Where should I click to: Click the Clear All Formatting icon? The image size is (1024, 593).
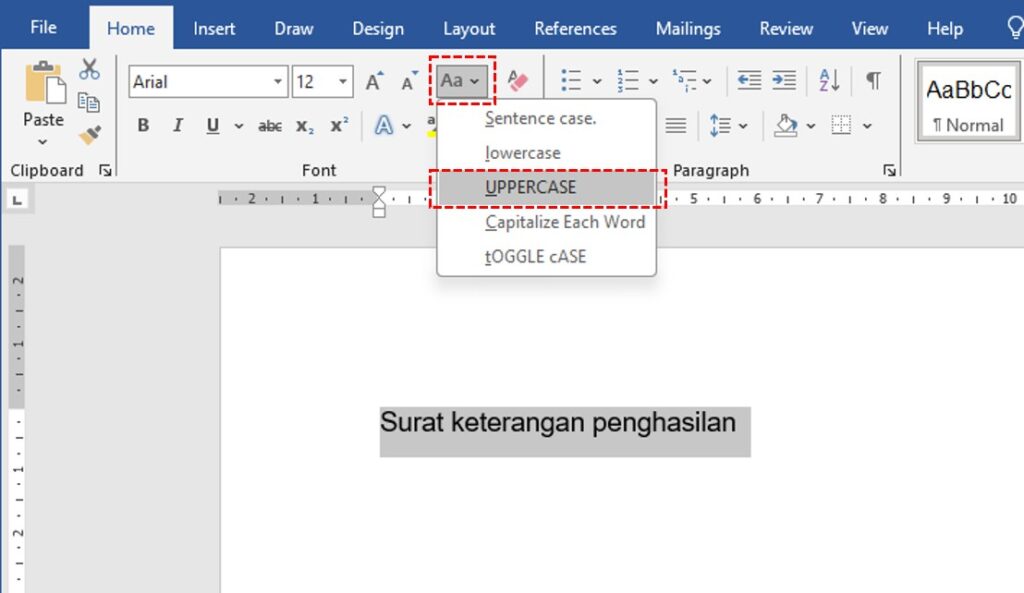point(518,80)
